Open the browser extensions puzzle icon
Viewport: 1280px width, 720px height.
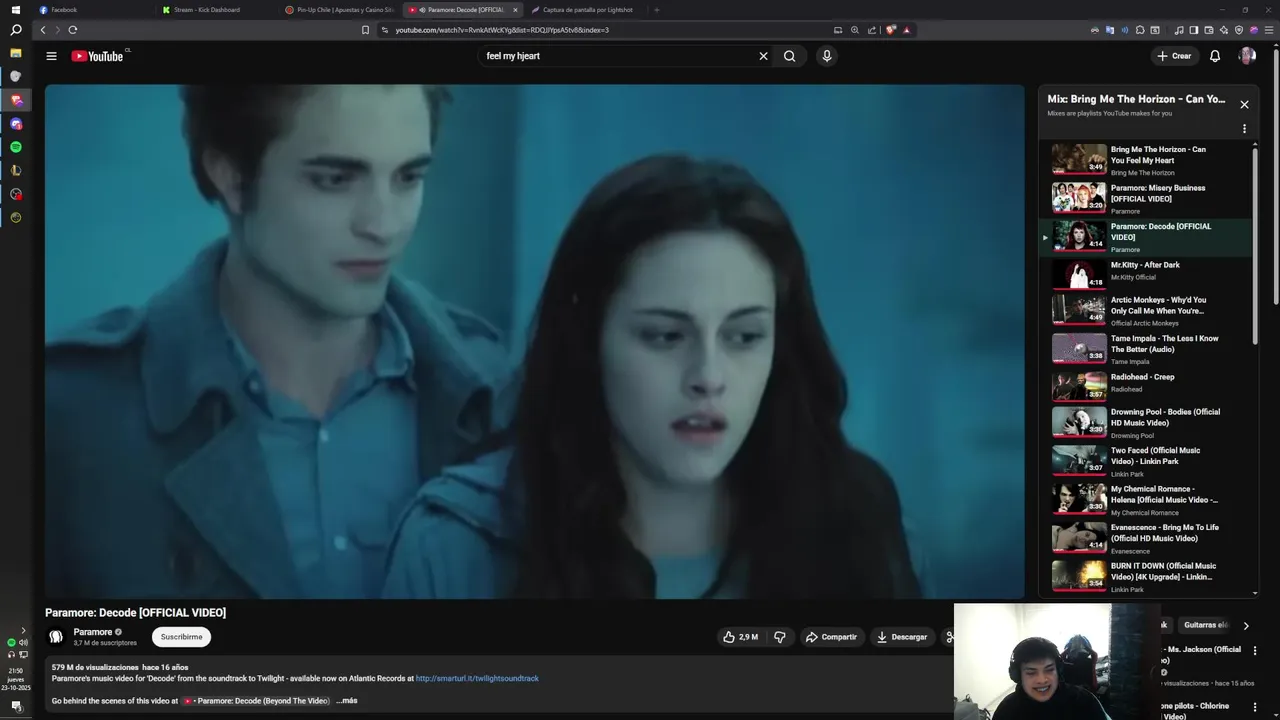tap(1141, 30)
